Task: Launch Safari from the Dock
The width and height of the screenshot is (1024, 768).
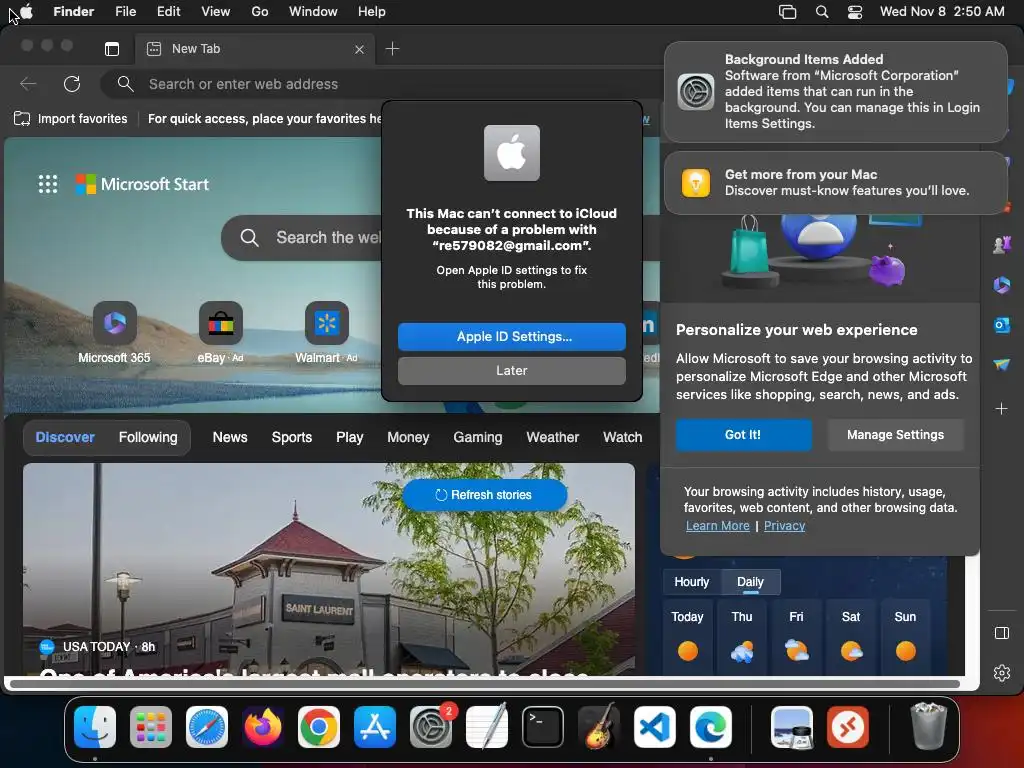Action: click(x=207, y=727)
